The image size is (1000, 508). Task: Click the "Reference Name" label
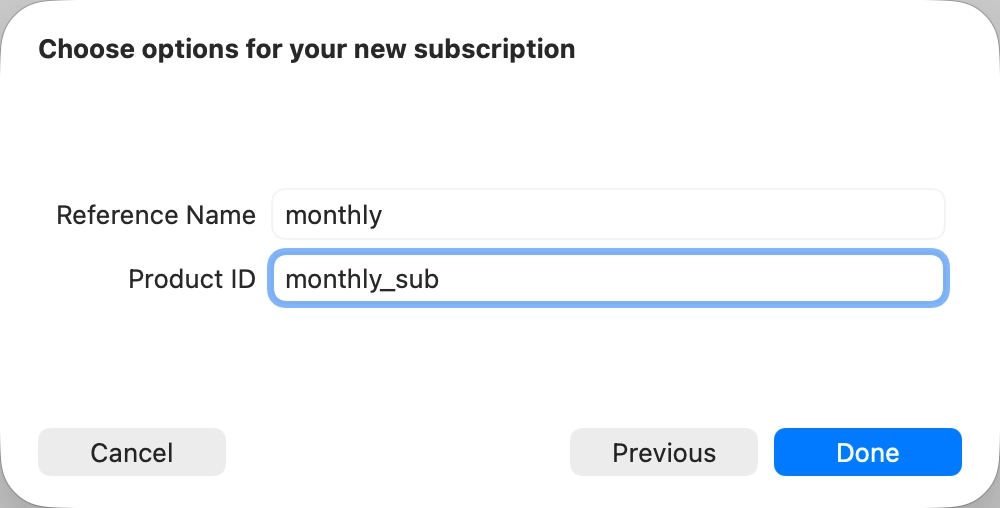156,215
